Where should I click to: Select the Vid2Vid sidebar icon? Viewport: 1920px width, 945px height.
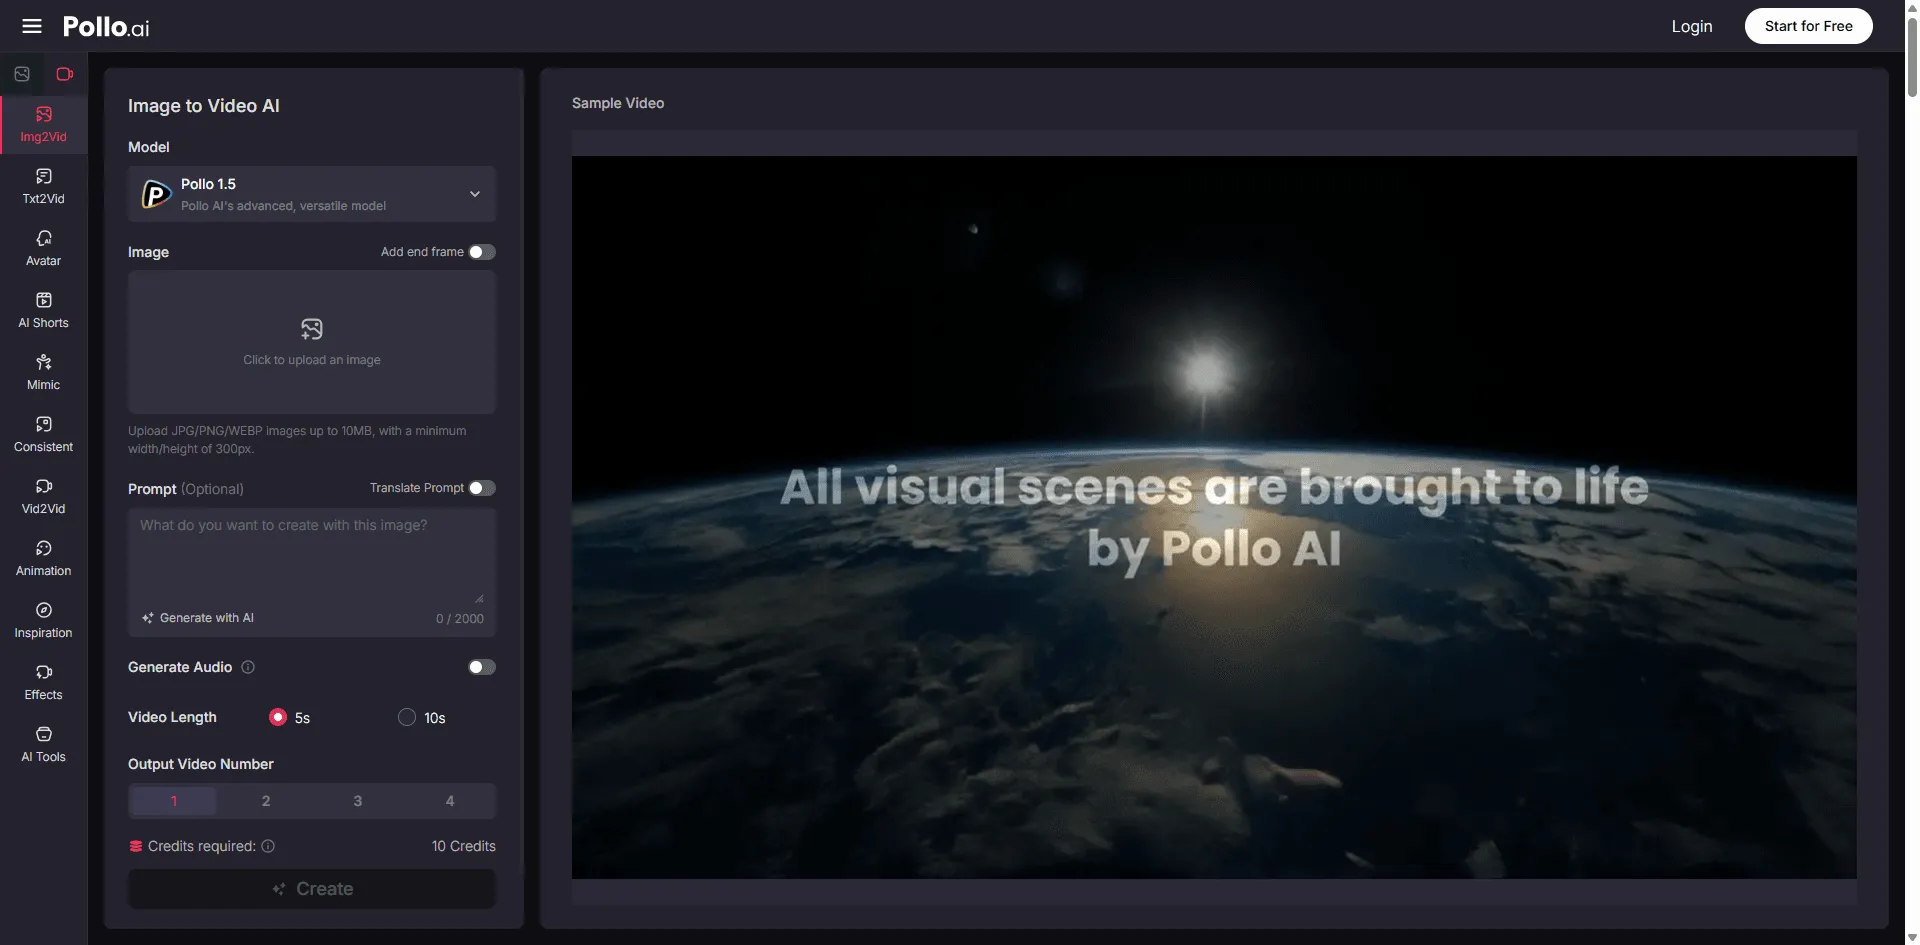44,496
